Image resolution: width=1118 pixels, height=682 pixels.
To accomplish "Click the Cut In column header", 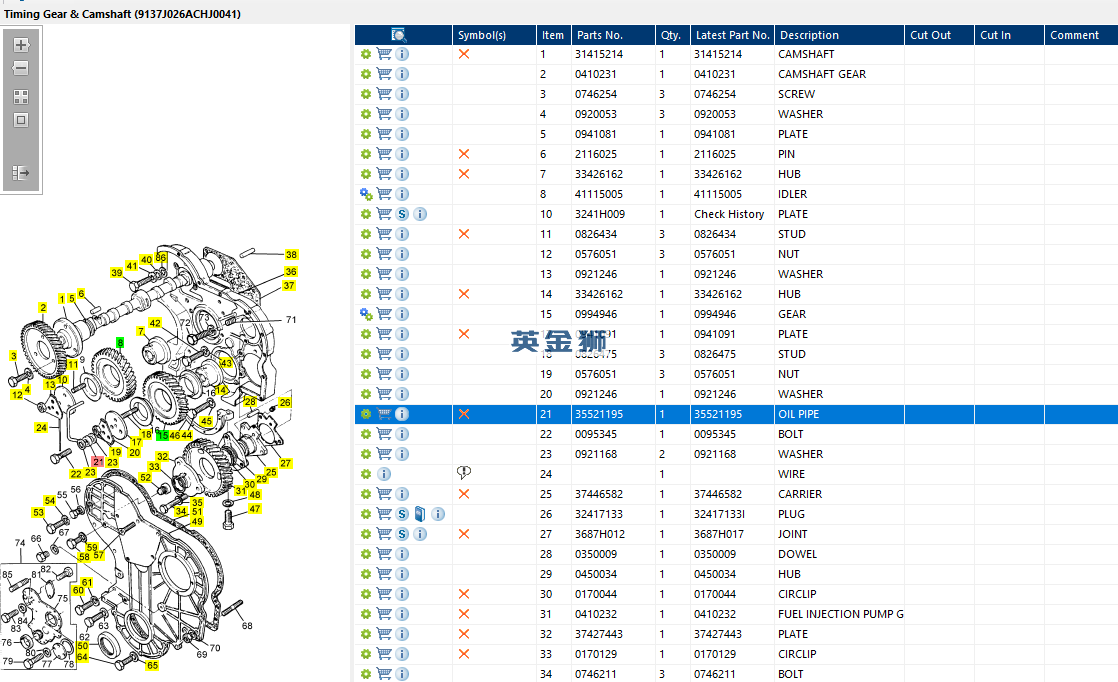I will 1009,35.
